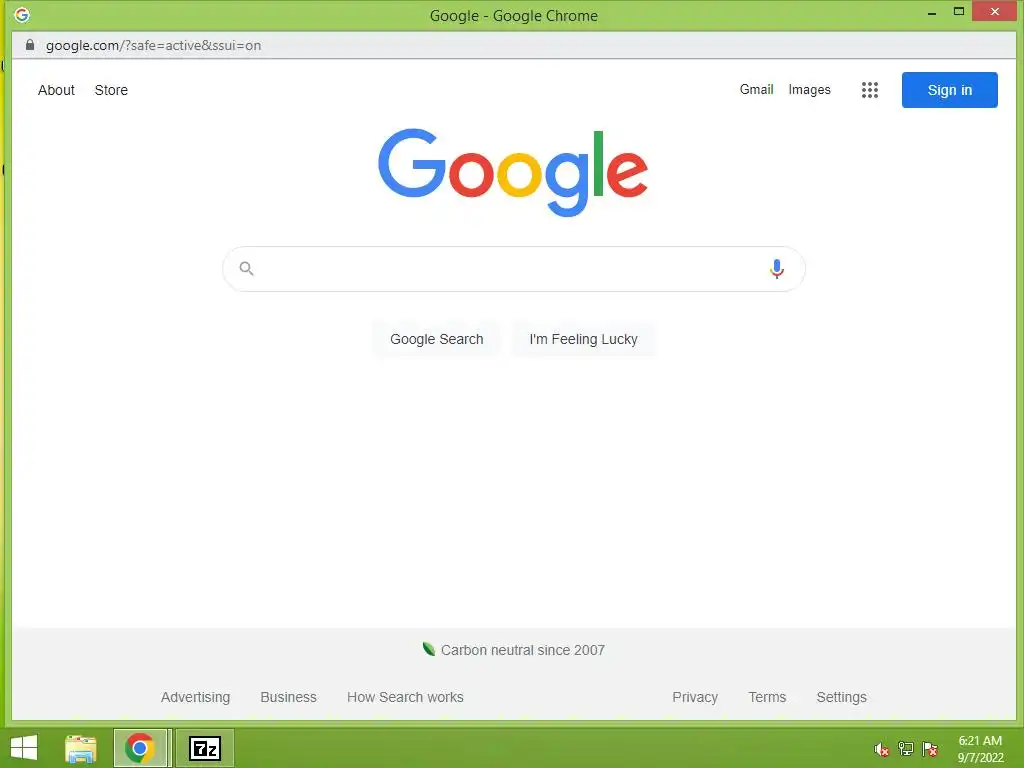Click the muted volume tray icon
This screenshot has width=1024, height=768.
882,749
